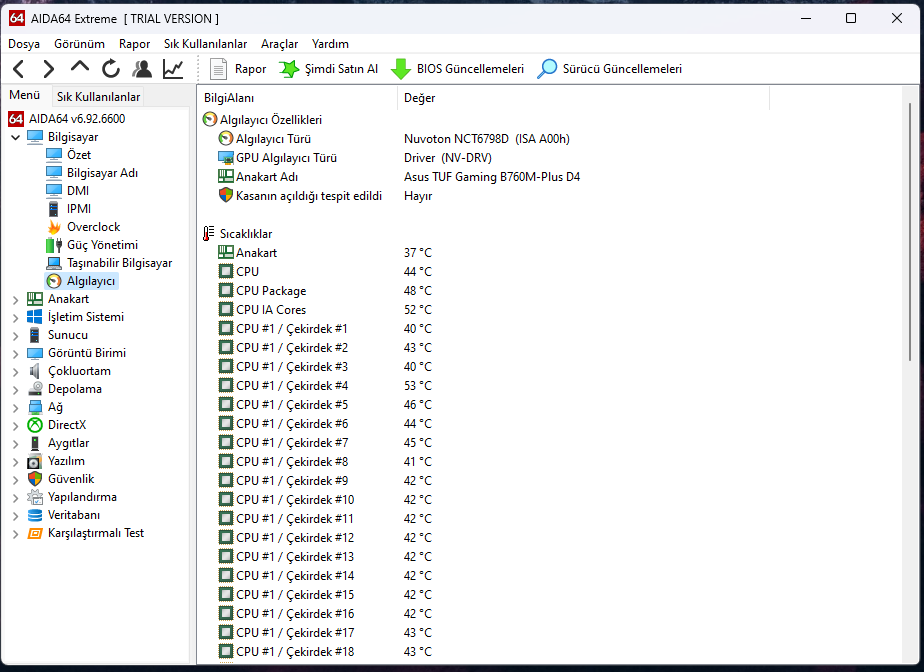Image resolution: width=924 pixels, height=672 pixels.
Task: Click the Nuvoton NCT6798D value
Action: [487, 139]
